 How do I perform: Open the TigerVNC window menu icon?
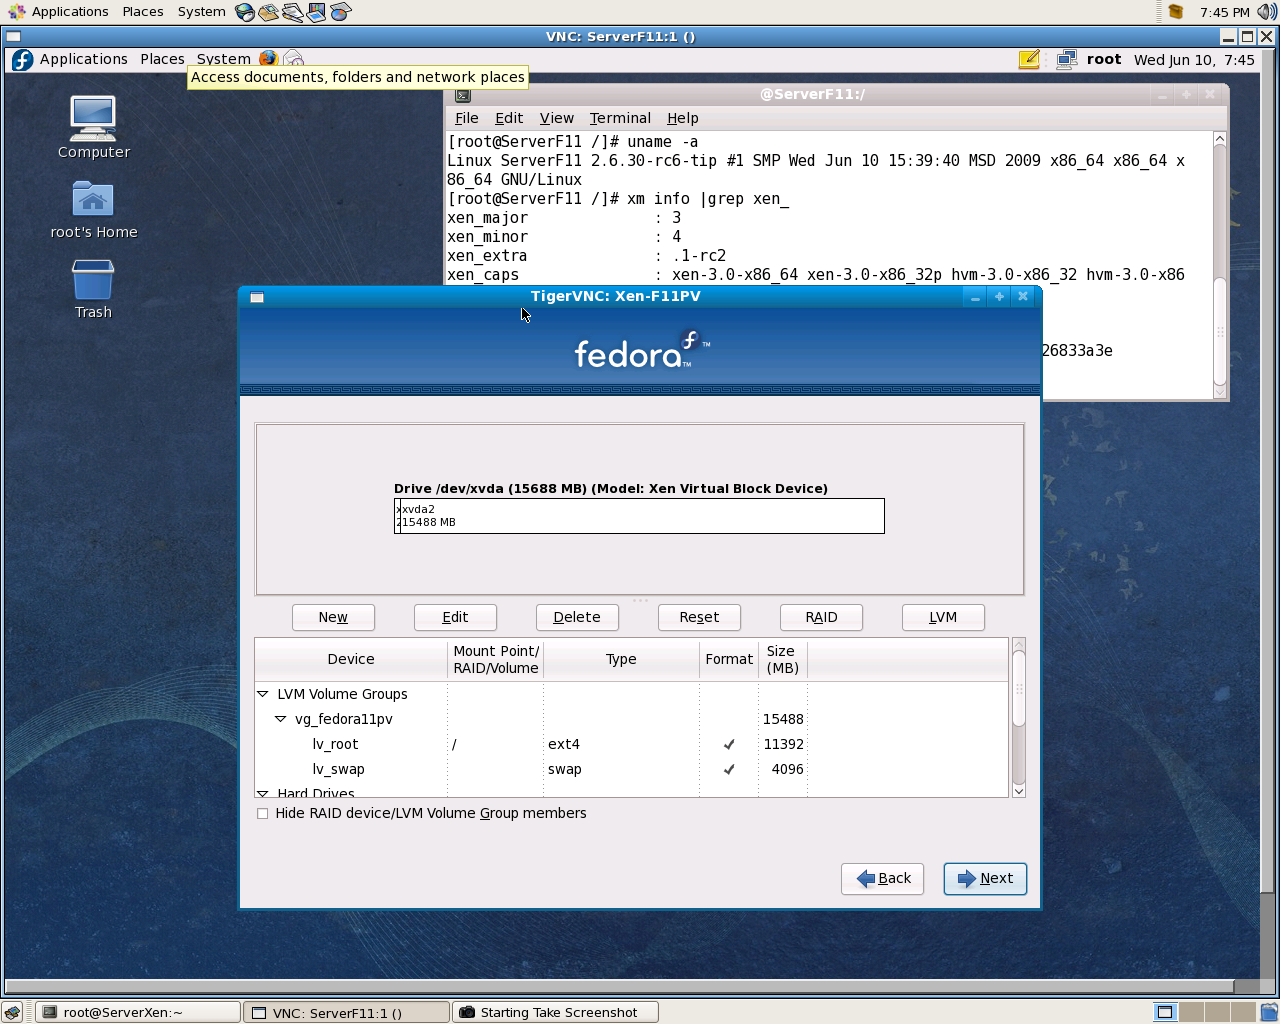[x=257, y=297]
